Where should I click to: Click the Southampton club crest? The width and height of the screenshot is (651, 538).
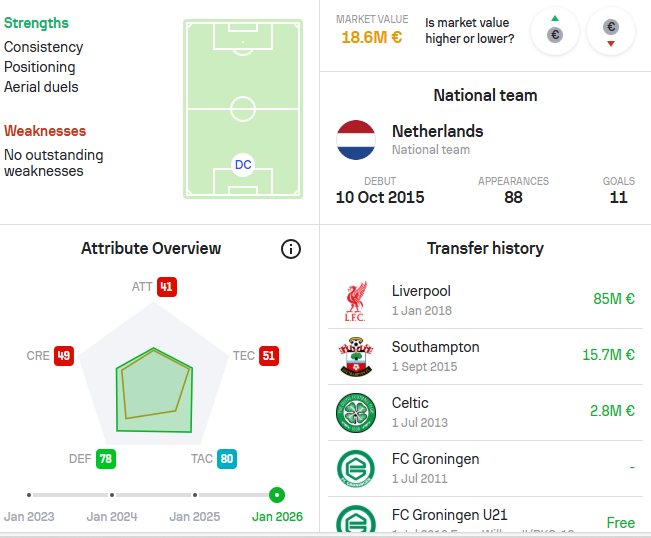point(355,357)
